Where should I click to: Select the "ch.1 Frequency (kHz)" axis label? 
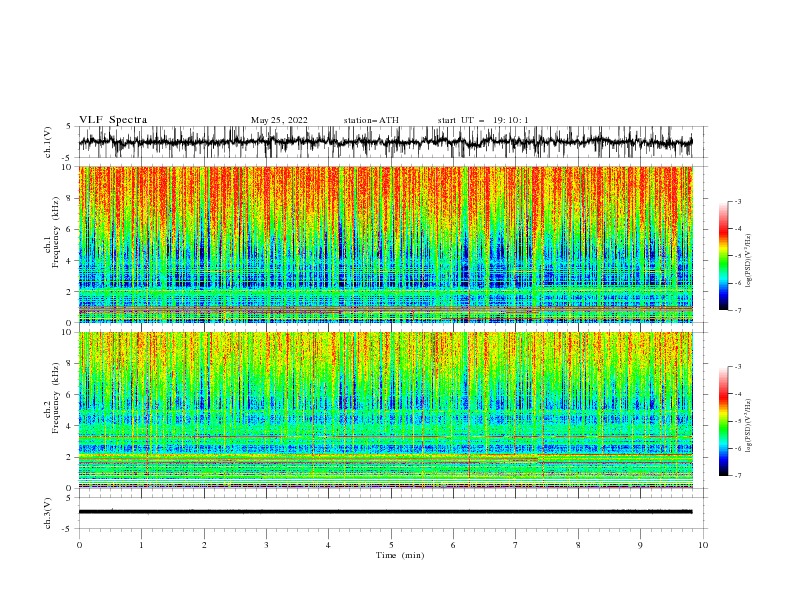[52, 232]
